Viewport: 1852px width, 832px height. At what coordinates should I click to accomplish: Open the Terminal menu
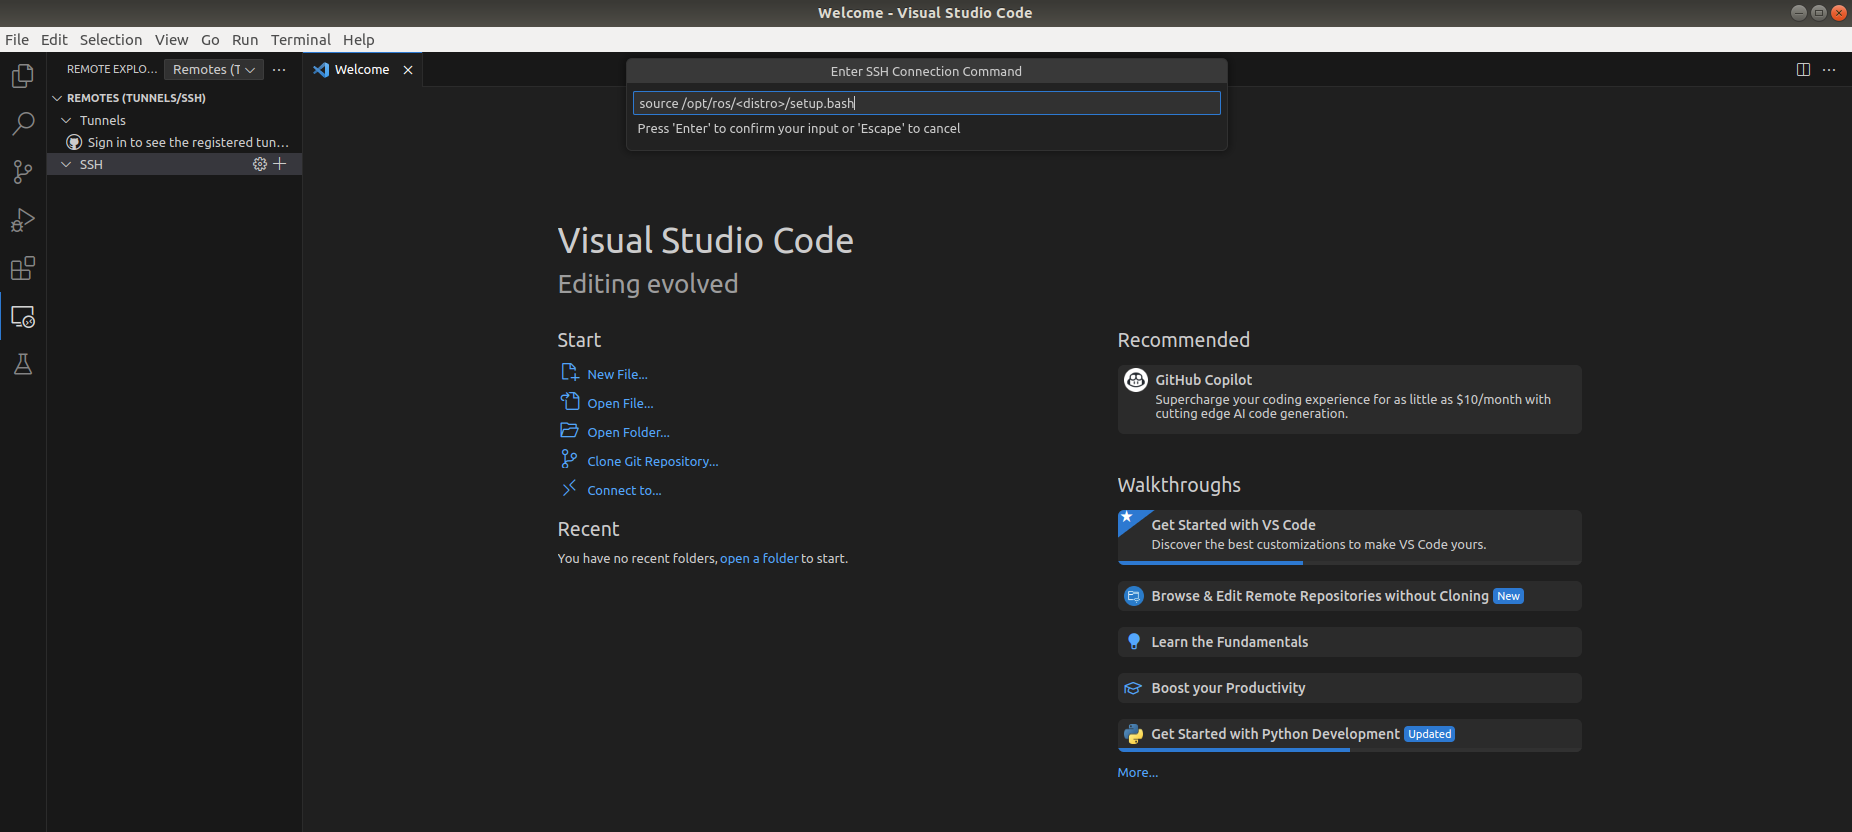(x=300, y=40)
